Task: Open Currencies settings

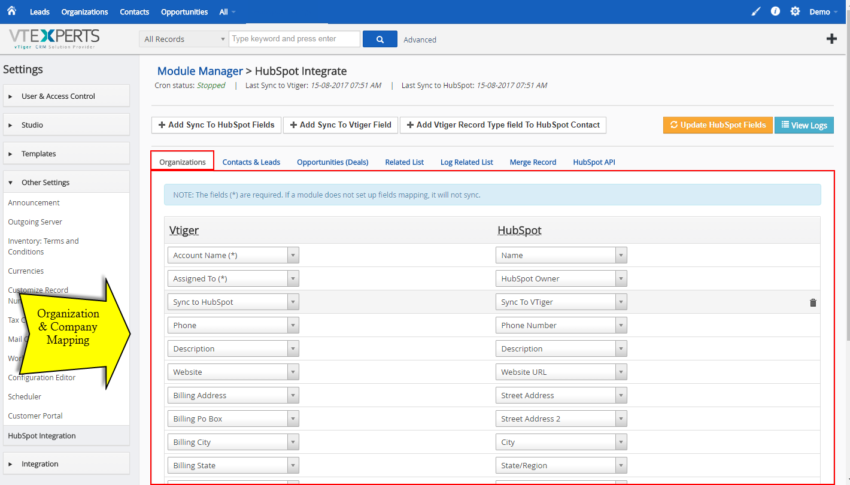Action: coord(25,271)
